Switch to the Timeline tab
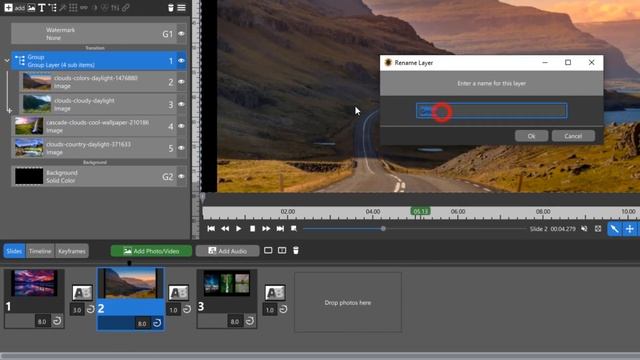 (x=40, y=251)
